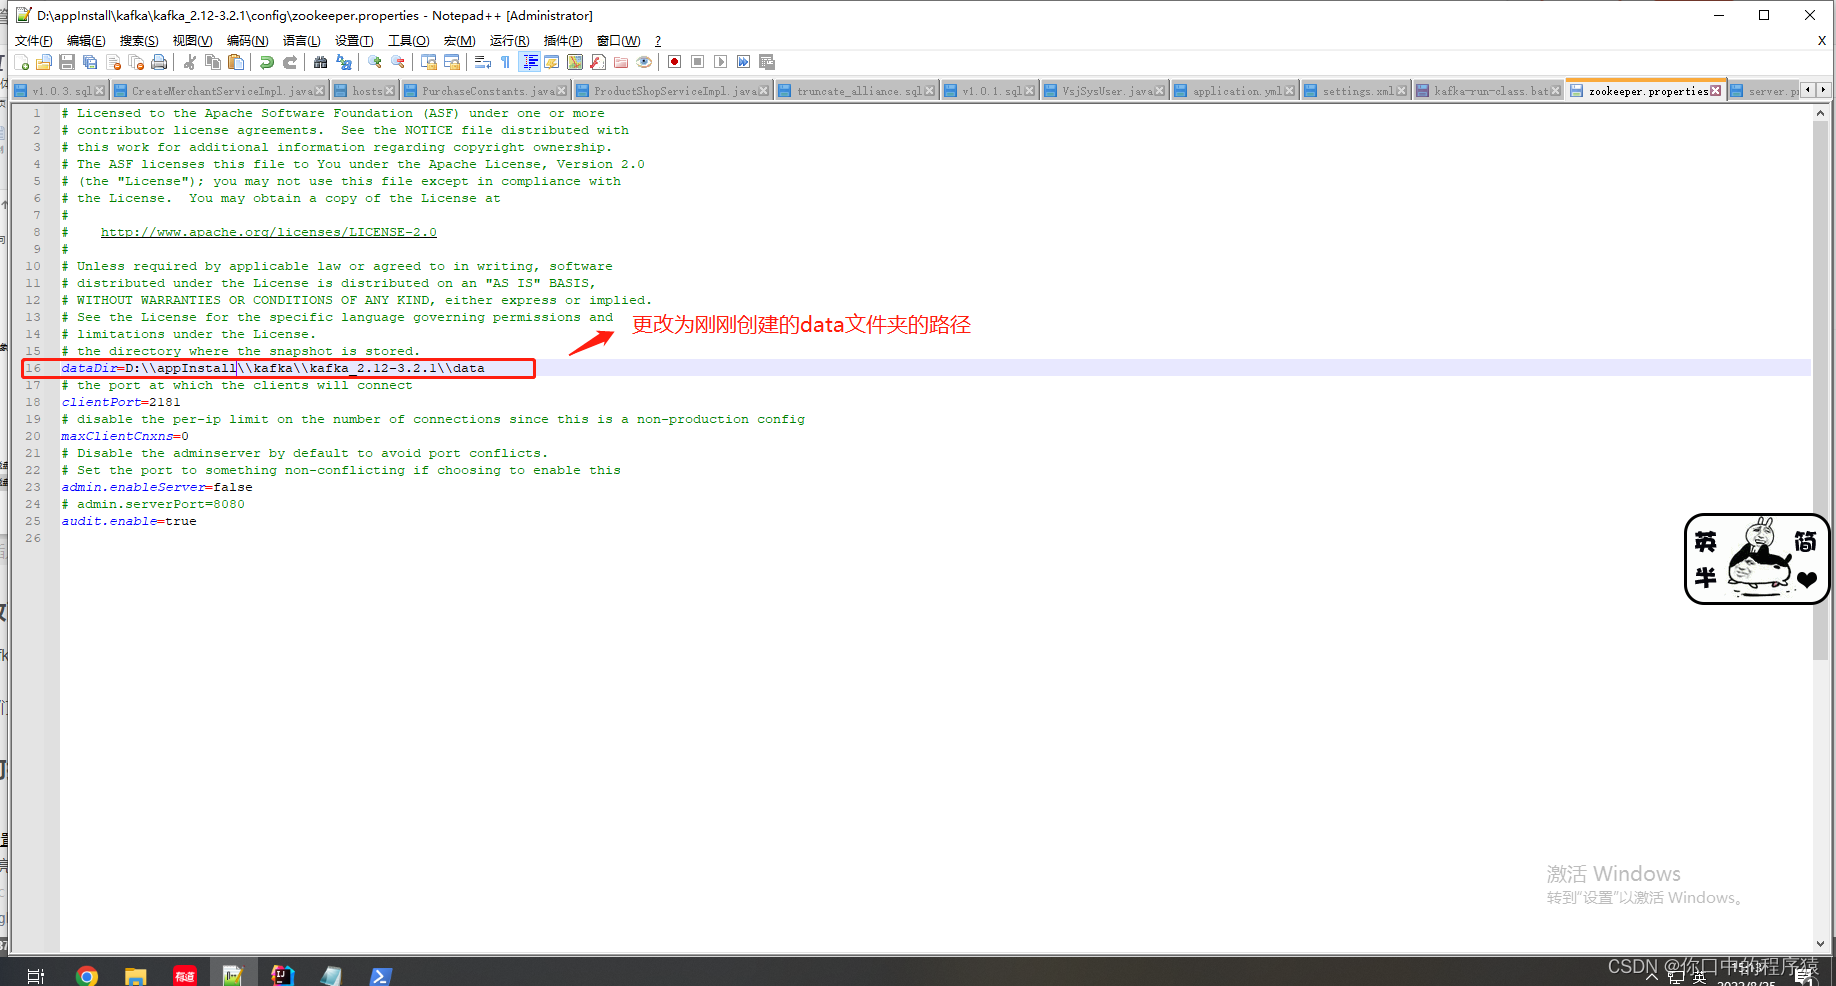Run macro multiple times icon

click(744, 62)
